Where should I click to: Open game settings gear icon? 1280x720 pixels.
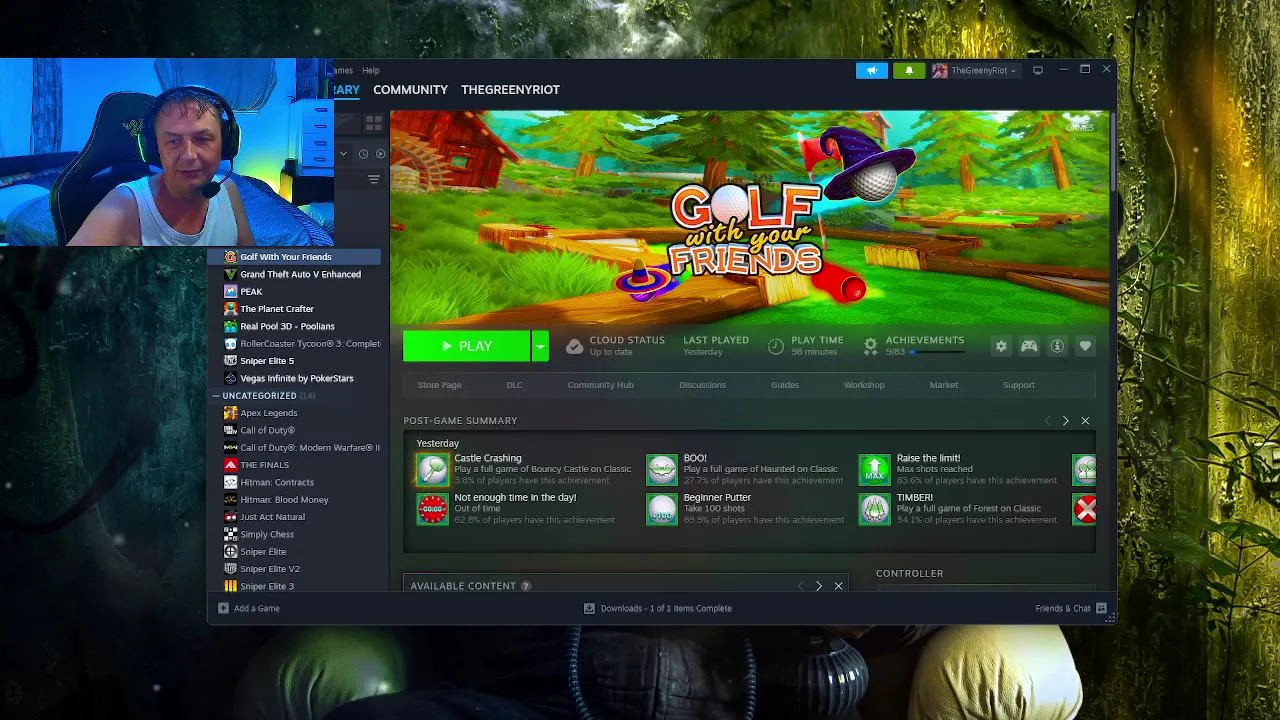1001,346
